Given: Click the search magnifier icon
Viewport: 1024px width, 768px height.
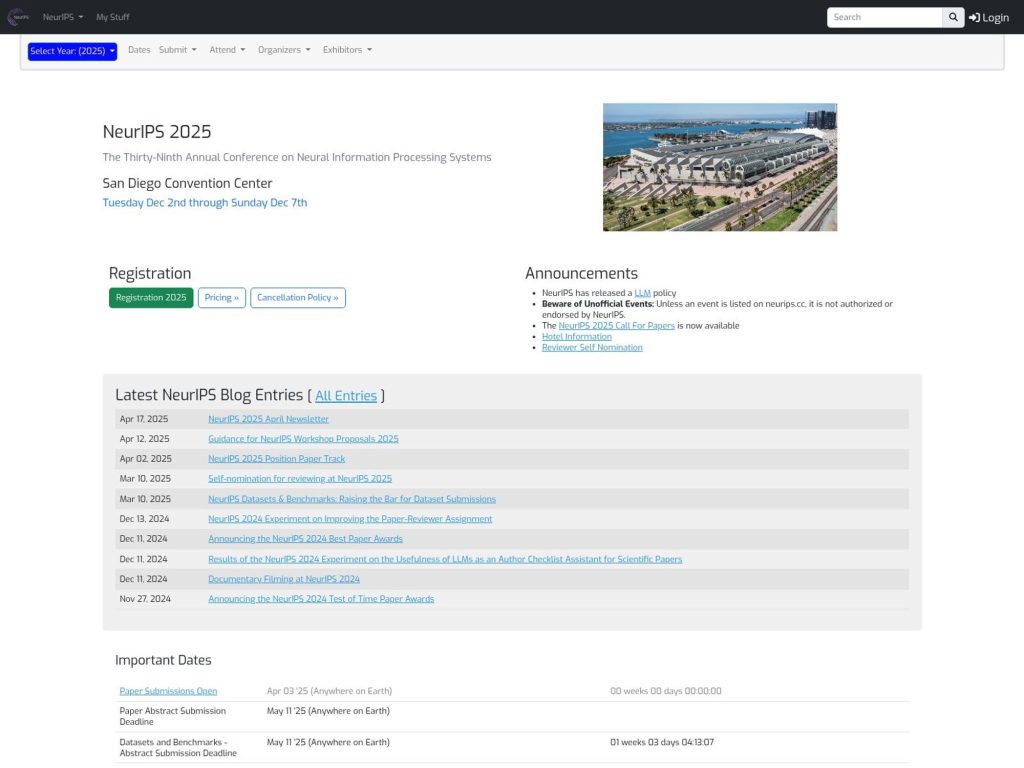Looking at the screenshot, I should 952,17.
